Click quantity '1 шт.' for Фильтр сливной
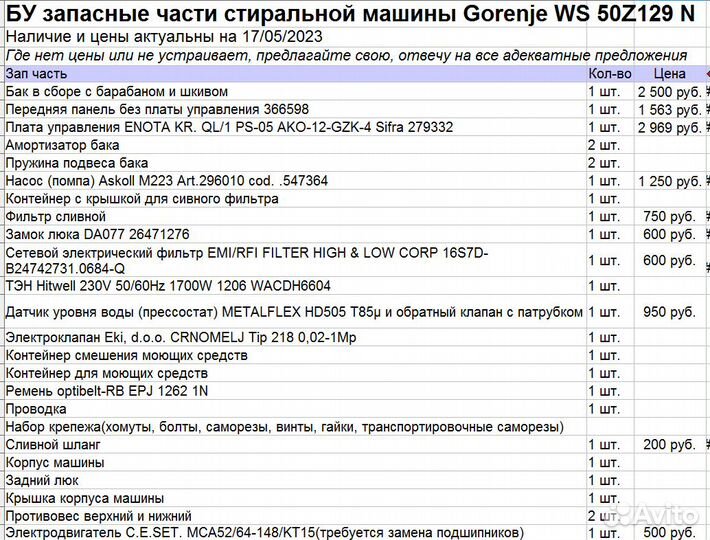 click(604, 216)
